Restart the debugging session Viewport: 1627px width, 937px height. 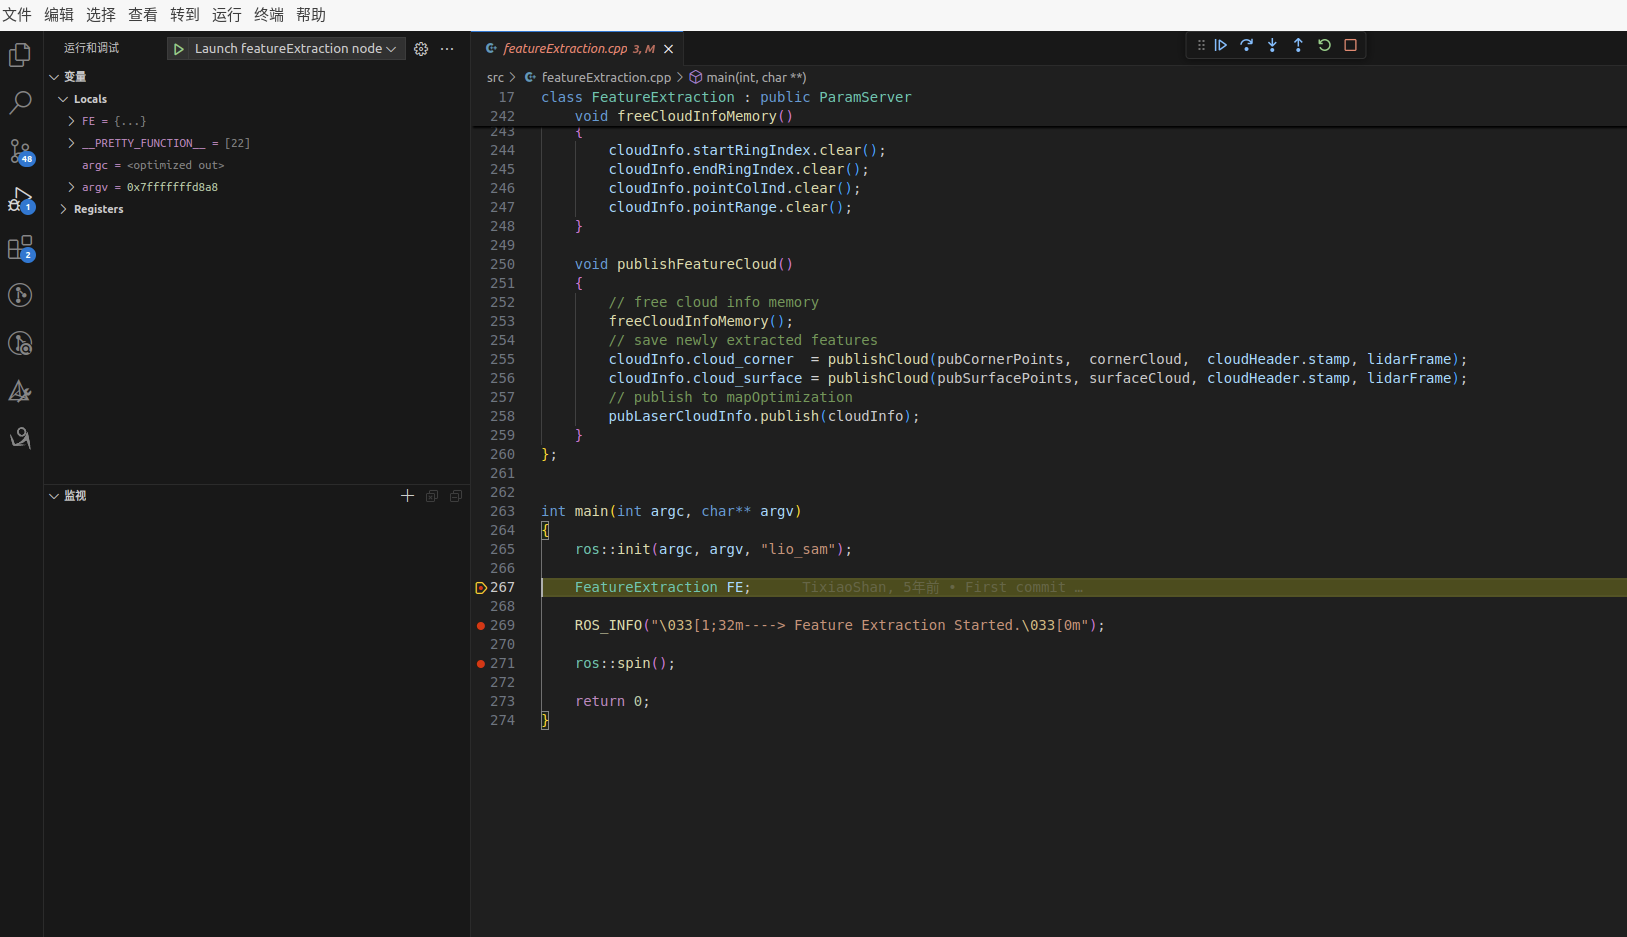pos(1324,45)
